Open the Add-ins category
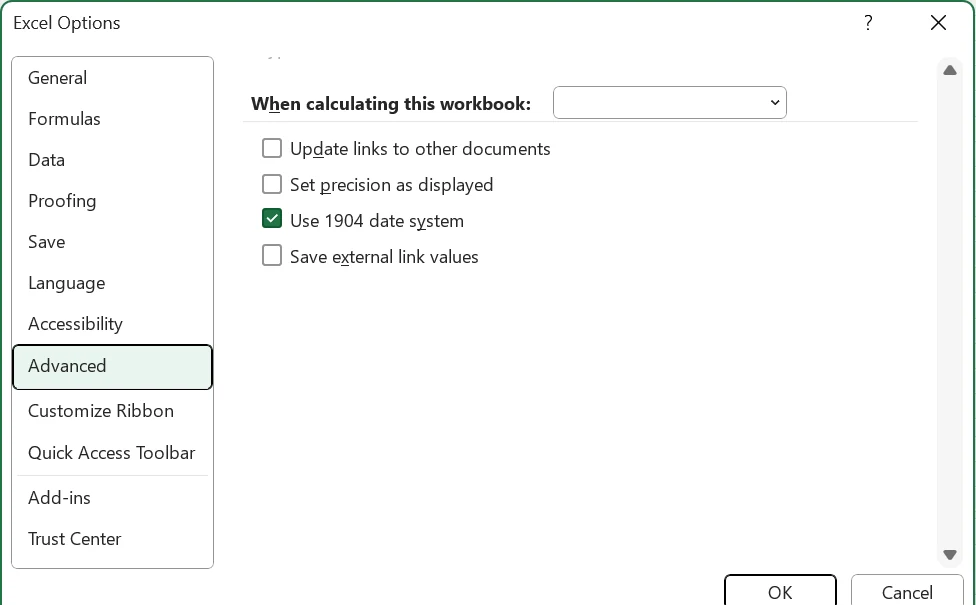This screenshot has width=976, height=605. pyautogui.click(x=112, y=498)
